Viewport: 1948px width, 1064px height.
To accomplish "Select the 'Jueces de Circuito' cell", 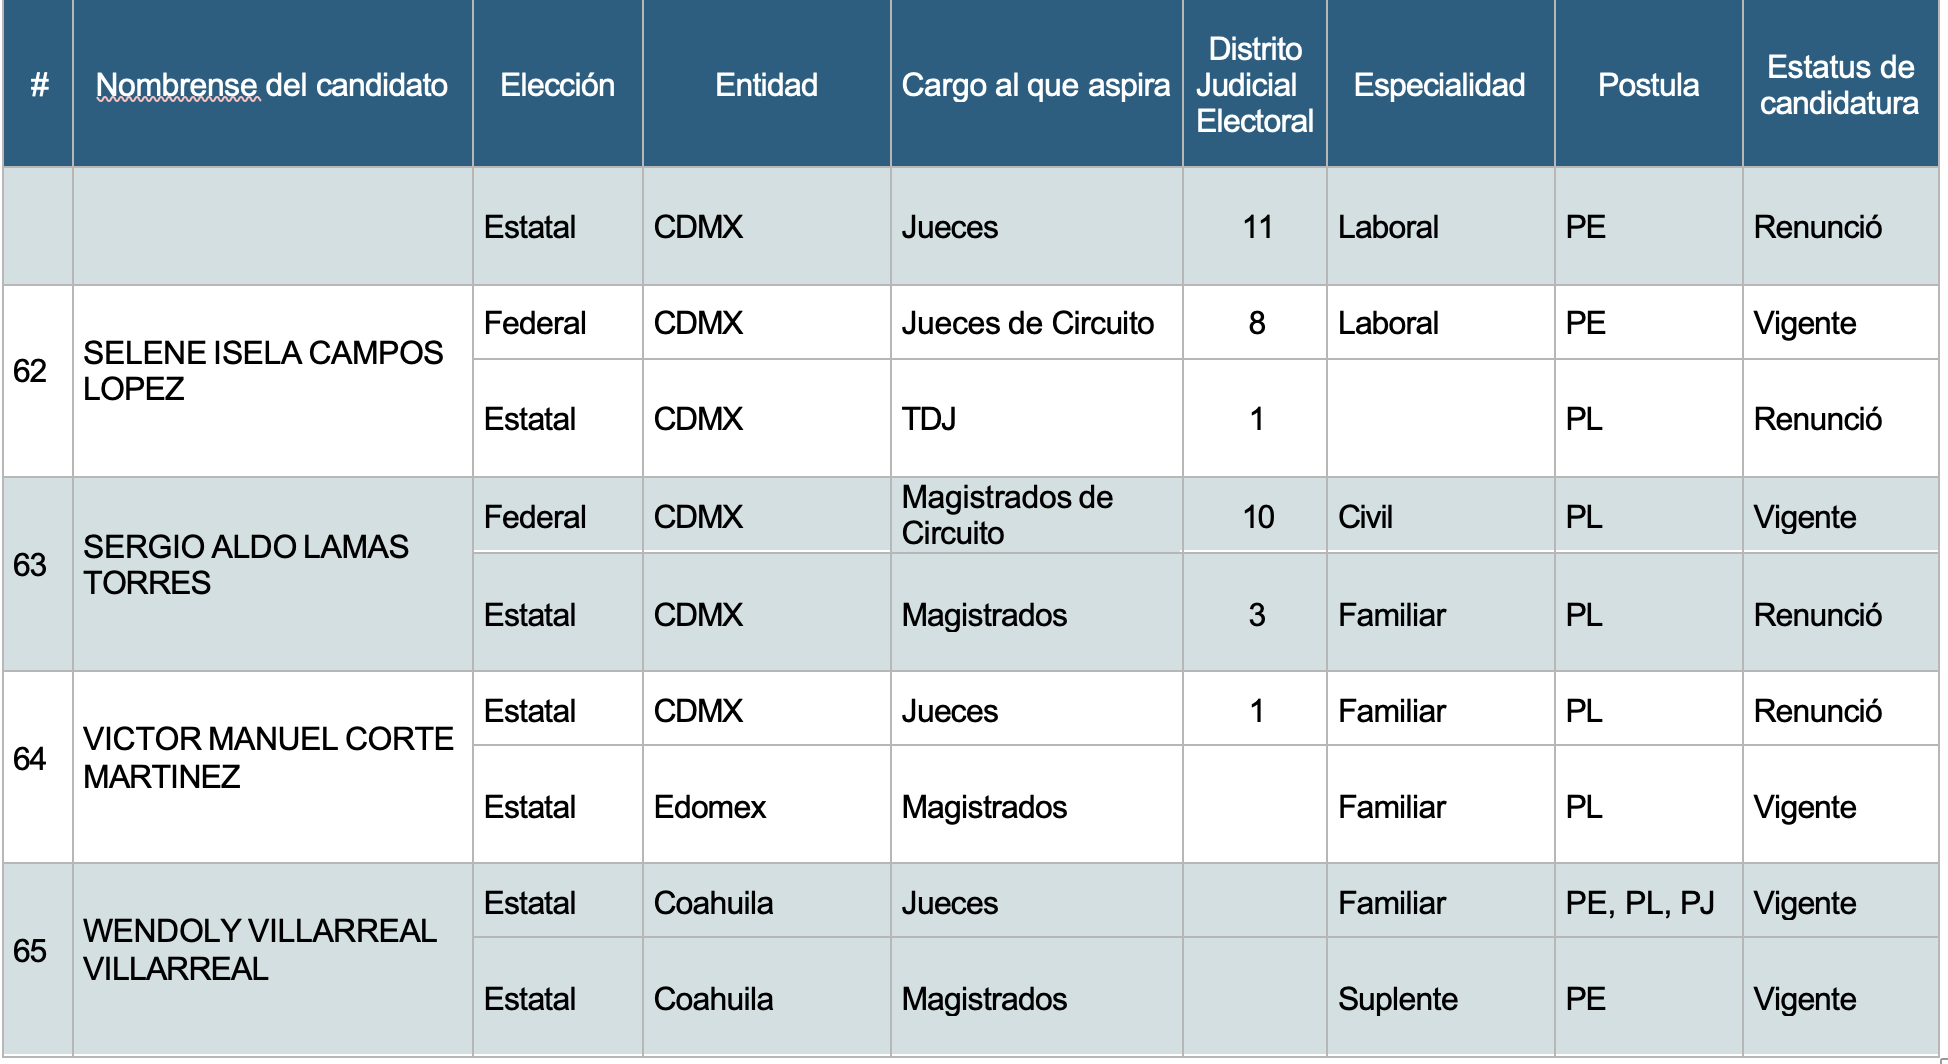I will click(x=1036, y=323).
